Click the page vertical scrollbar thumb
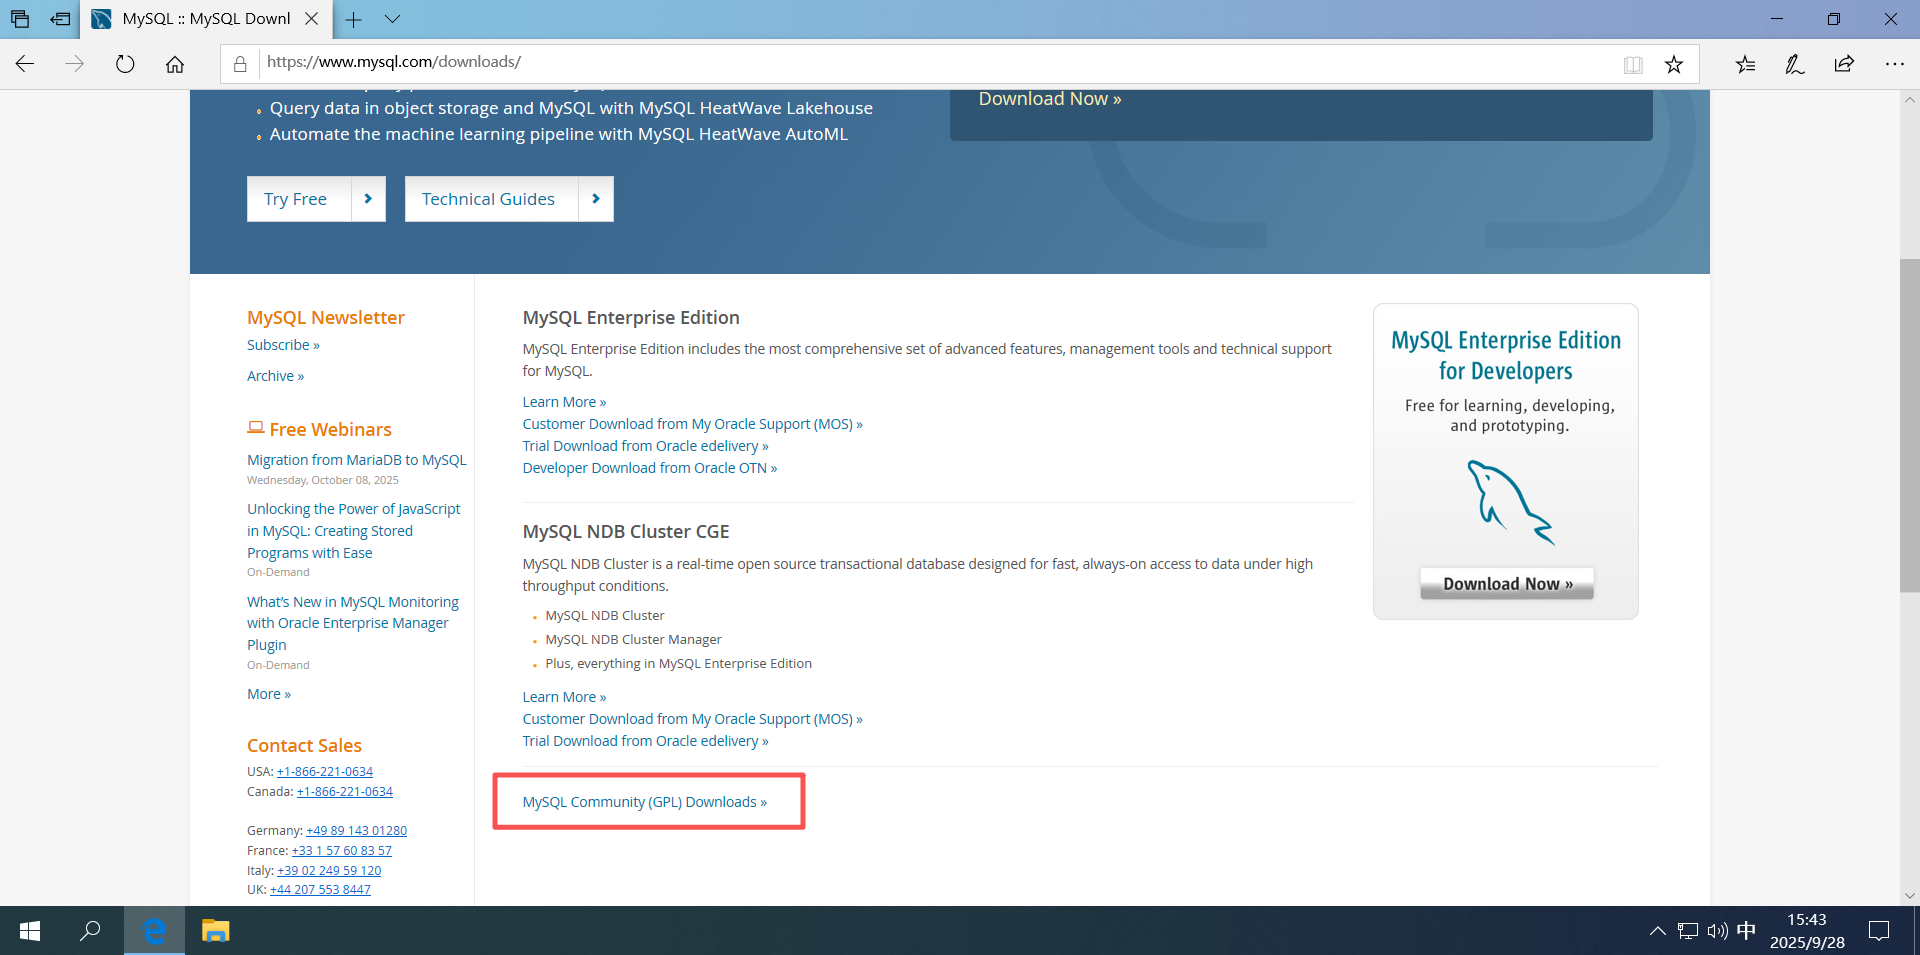1920x955 pixels. pyautogui.click(x=1910, y=425)
